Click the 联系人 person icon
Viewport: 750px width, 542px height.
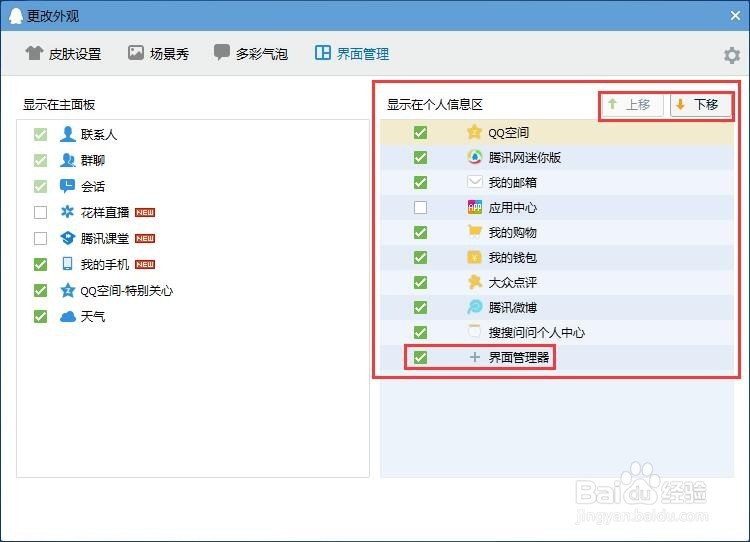tap(67, 134)
